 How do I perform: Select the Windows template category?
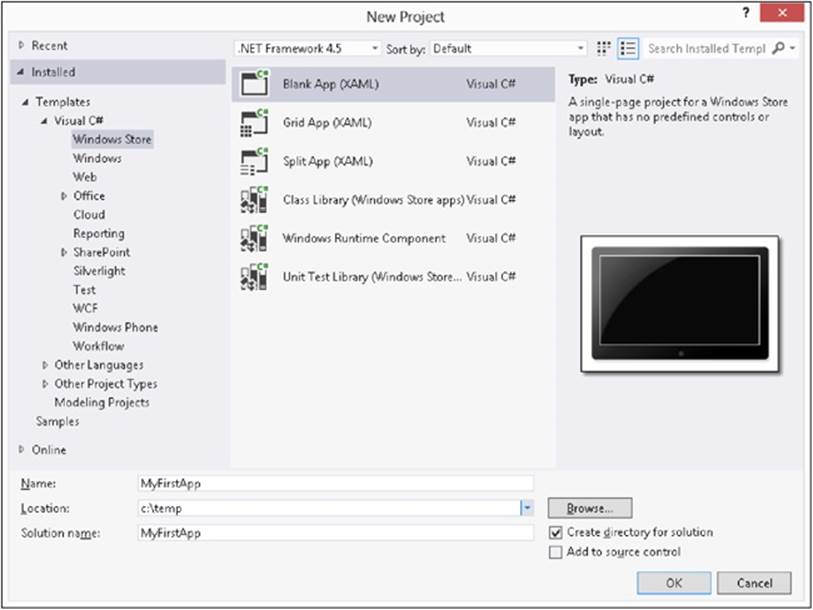[x=97, y=158]
